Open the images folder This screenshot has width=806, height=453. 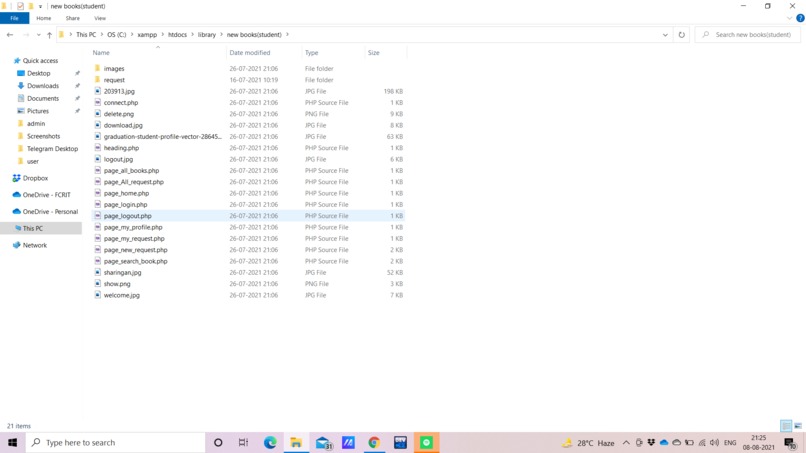point(114,68)
